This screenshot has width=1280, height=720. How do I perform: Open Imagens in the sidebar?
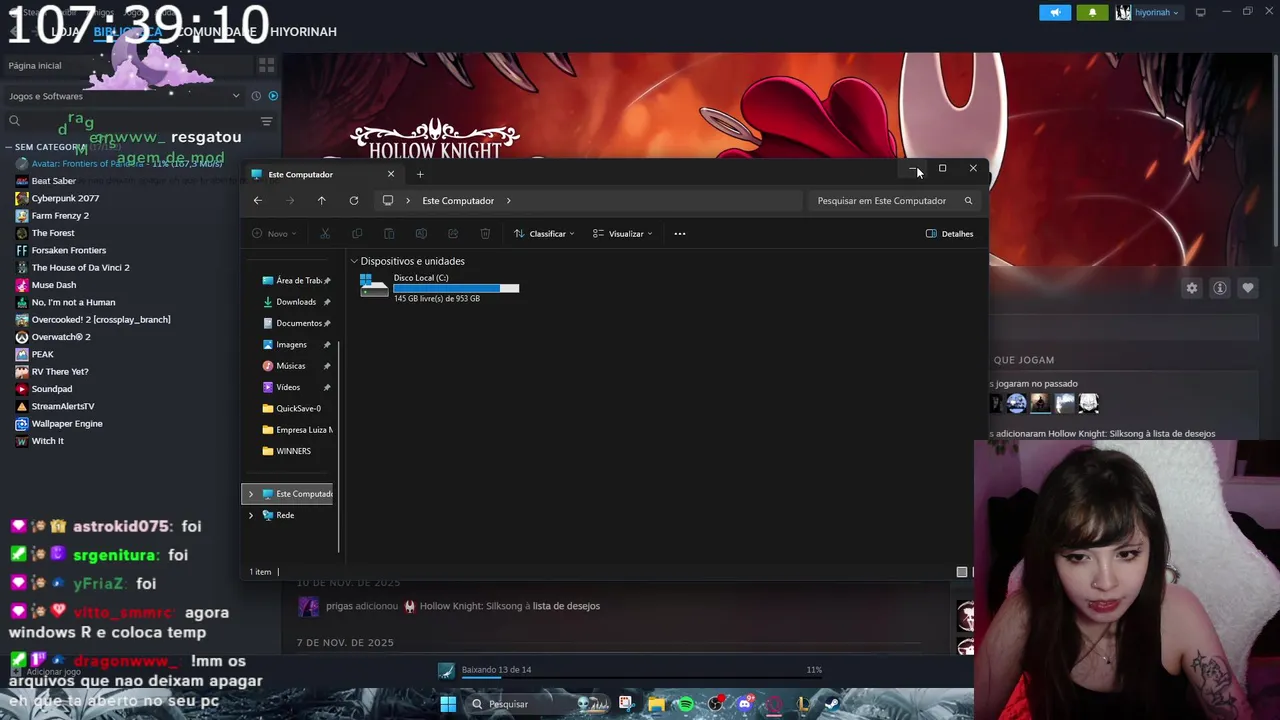(x=296, y=345)
